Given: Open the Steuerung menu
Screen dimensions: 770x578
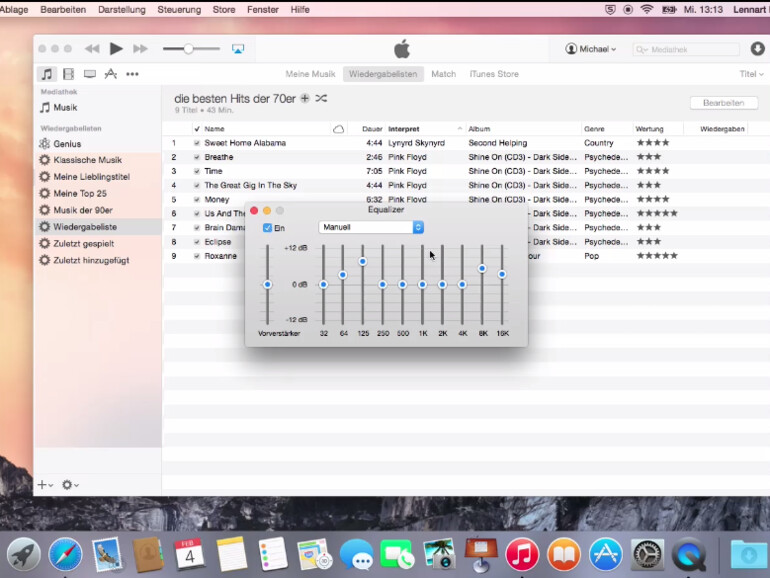Looking at the screenshot, I should [179, 9].
